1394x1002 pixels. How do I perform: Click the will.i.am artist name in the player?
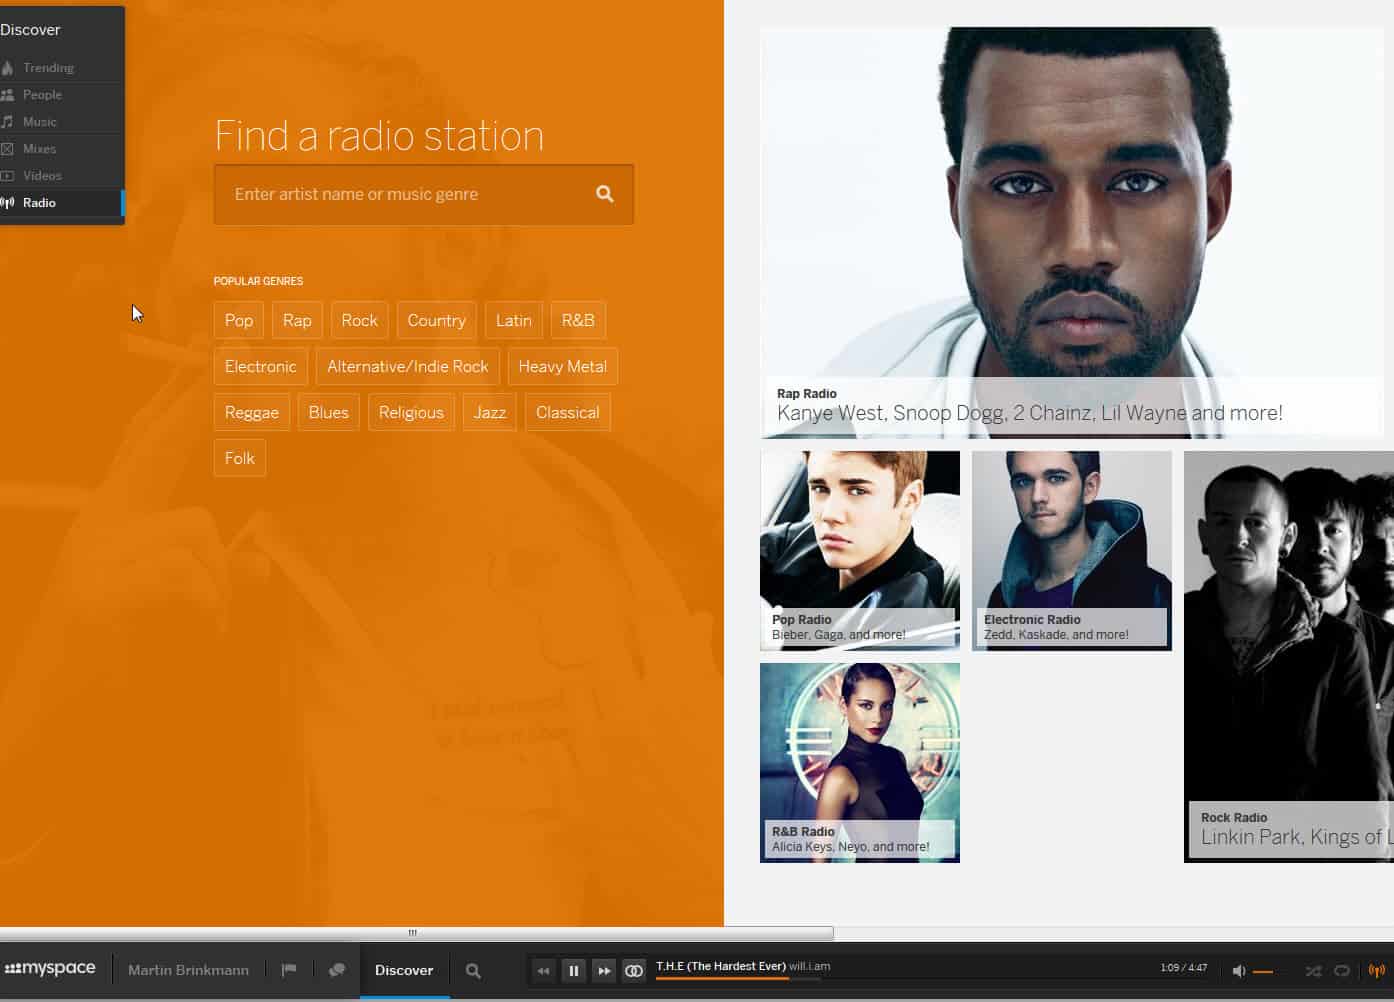point(809,966)
